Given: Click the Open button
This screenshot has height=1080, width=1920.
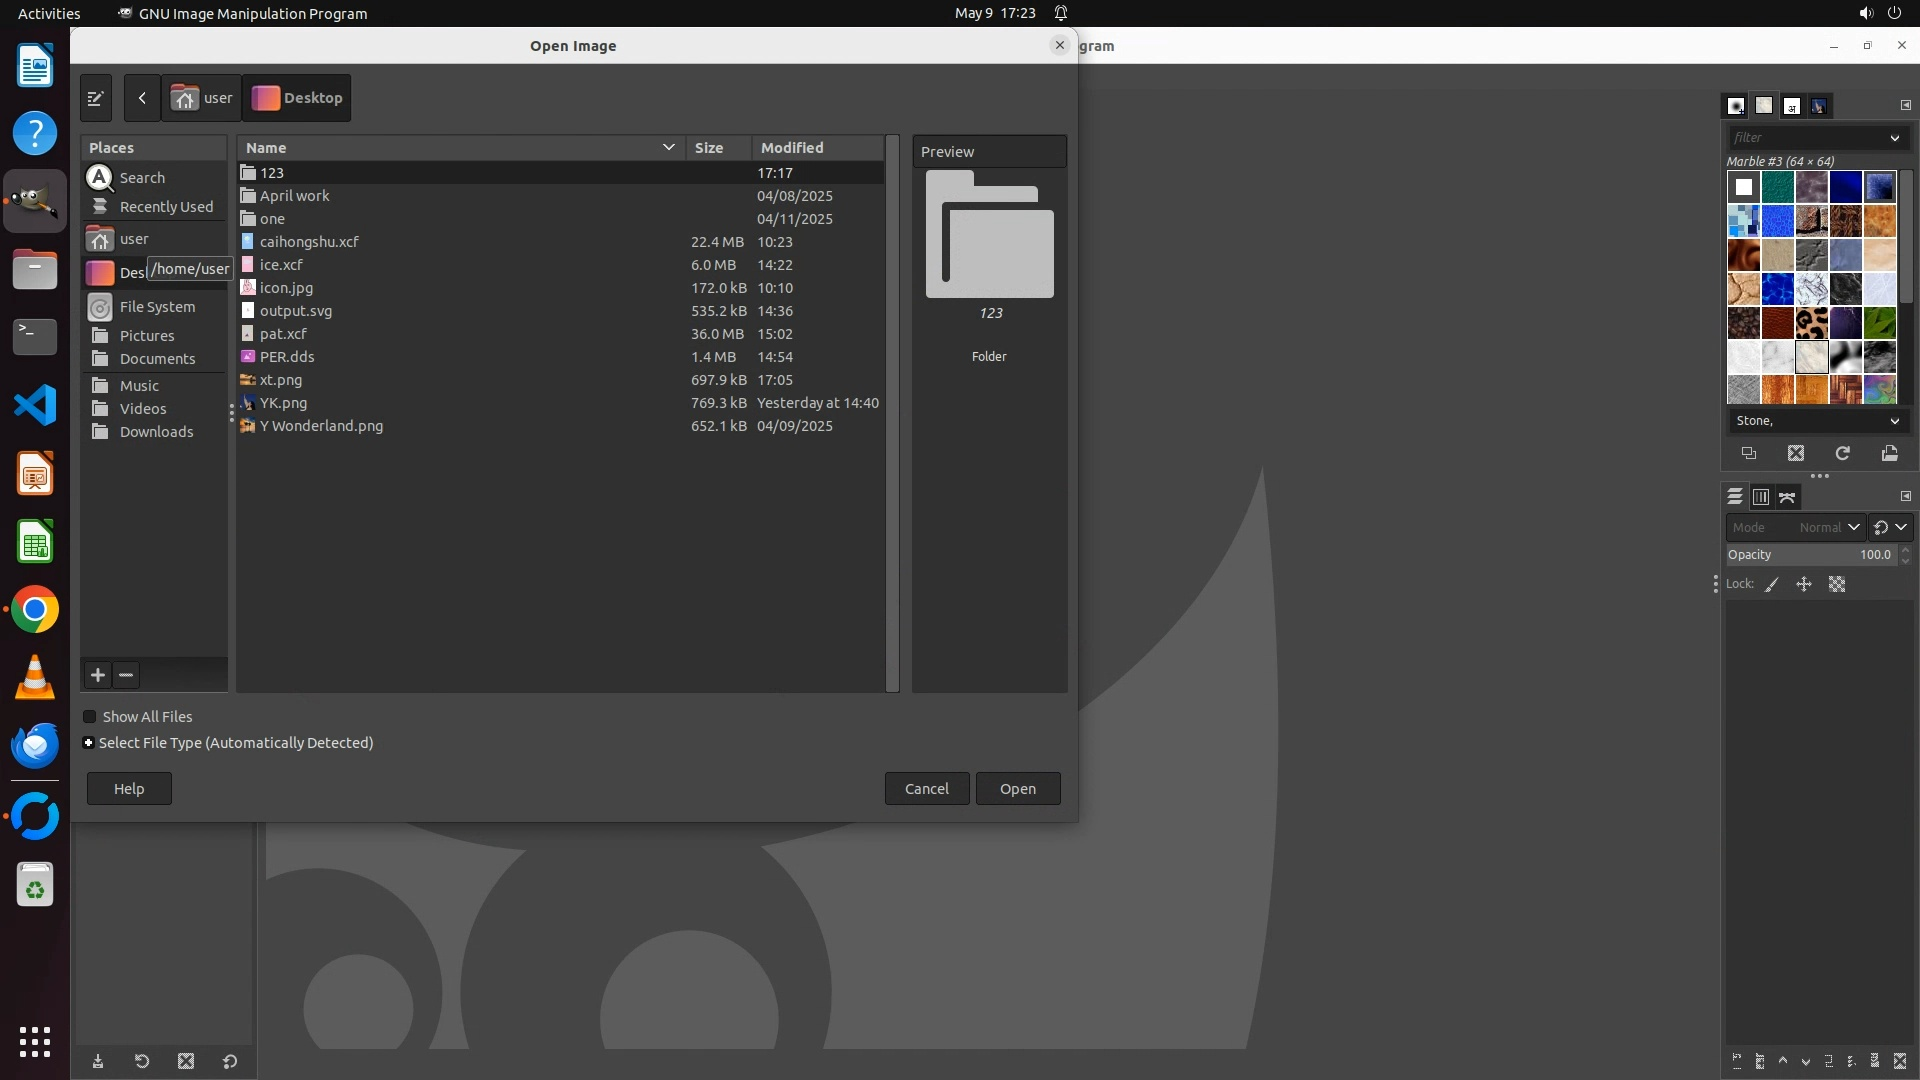Looking at the screenshot, I should 1018,789.
